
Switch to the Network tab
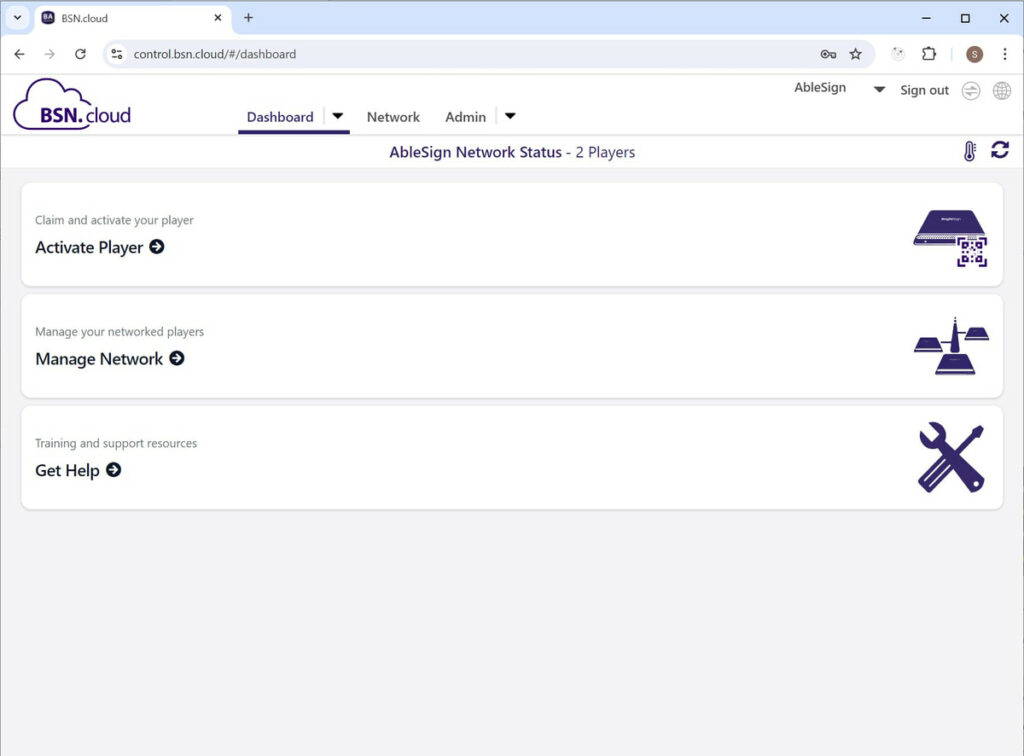click(393, 117)
